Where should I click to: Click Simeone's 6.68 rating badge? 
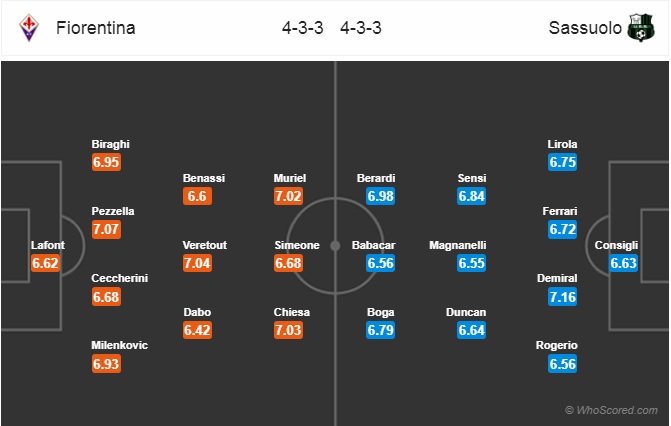click(x=288, y=263)
